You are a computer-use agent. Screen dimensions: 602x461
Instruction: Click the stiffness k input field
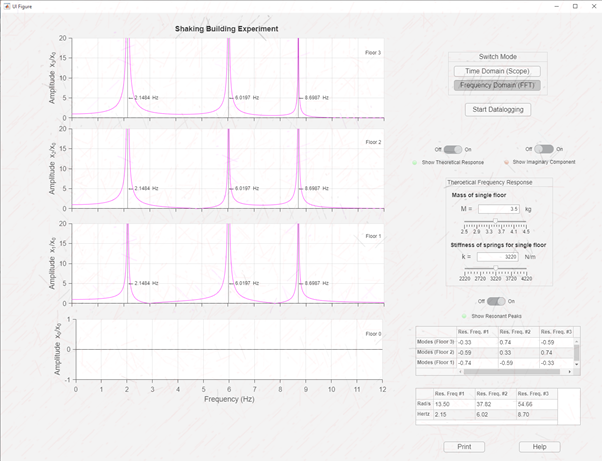pyautogui.click(x=498, y=257)
